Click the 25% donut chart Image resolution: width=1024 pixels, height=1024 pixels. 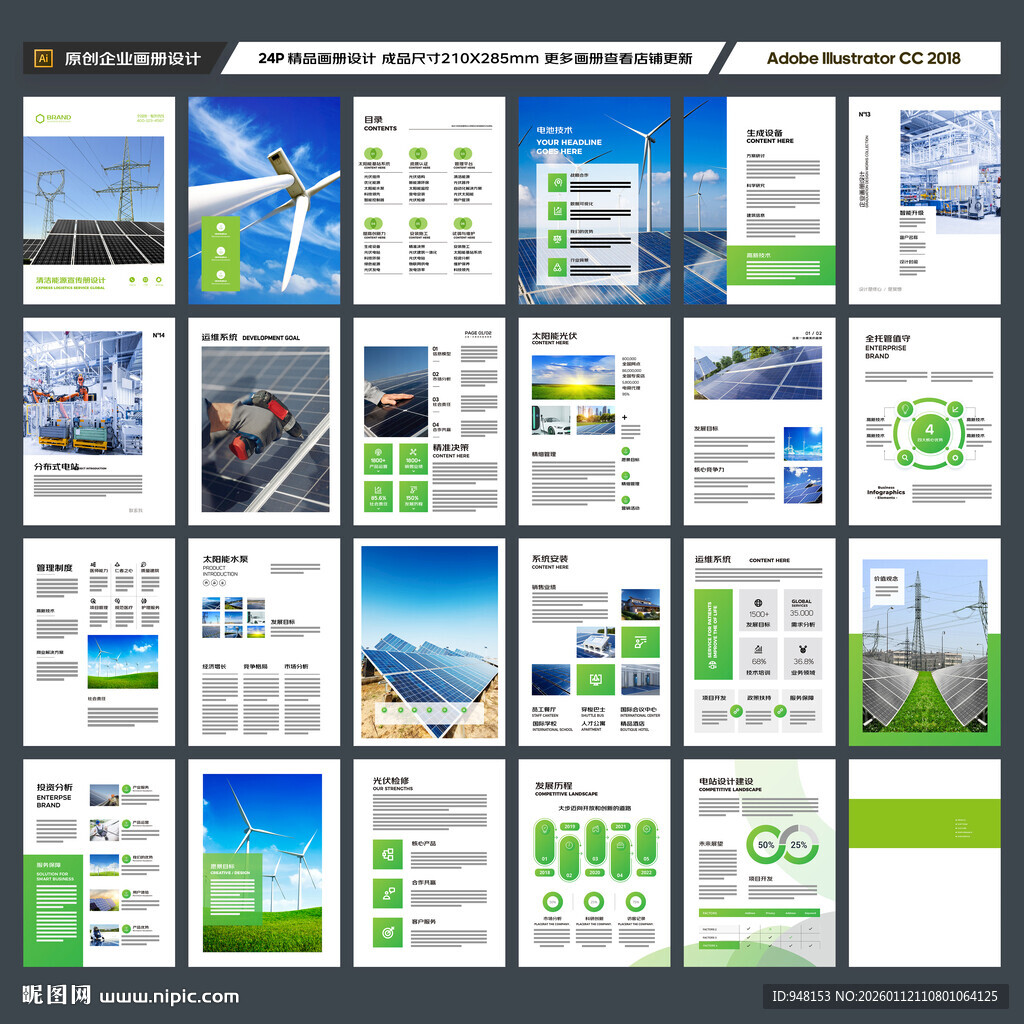point(799,844)
